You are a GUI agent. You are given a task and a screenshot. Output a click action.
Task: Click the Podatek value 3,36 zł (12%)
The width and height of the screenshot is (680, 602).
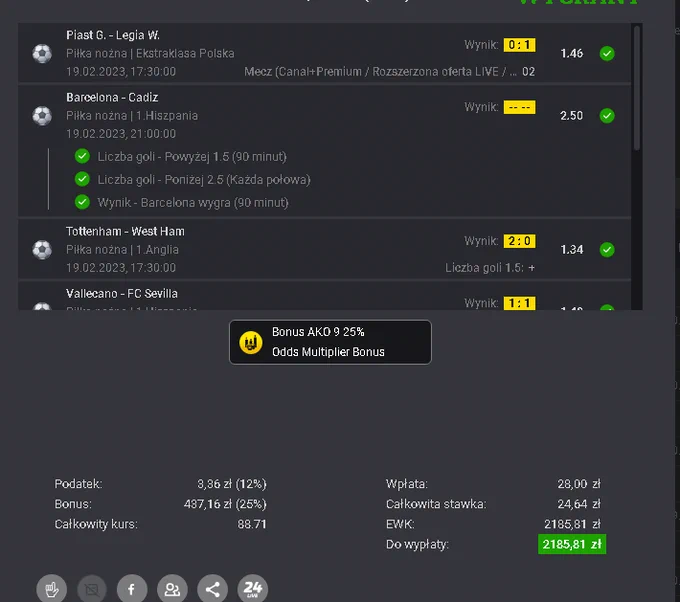[232, 484]
